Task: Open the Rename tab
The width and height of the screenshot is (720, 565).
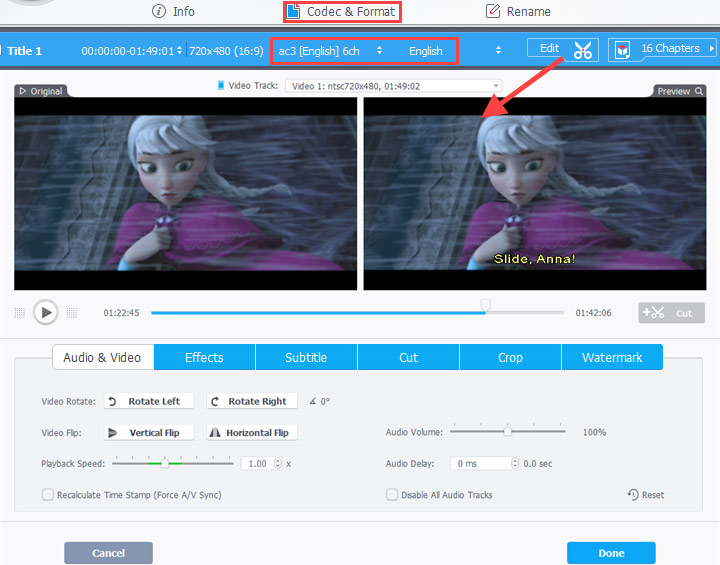Action: (518, 11)
